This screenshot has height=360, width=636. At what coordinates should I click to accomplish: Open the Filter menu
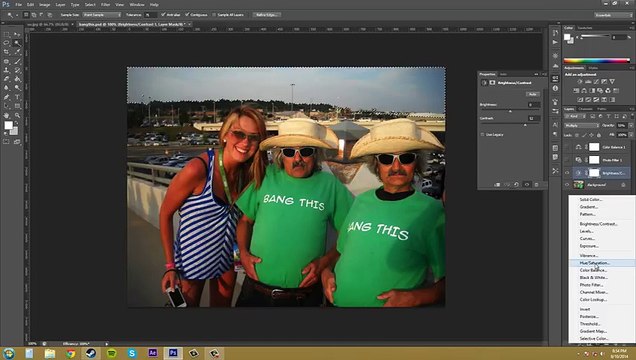(105, 4)
